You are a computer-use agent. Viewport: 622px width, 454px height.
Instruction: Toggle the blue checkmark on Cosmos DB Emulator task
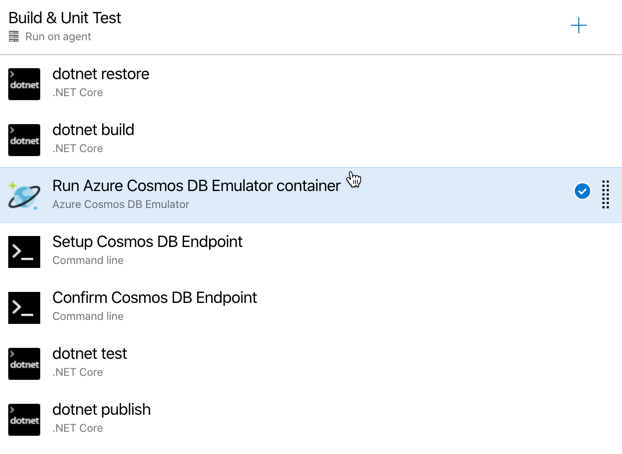[582, 191]
